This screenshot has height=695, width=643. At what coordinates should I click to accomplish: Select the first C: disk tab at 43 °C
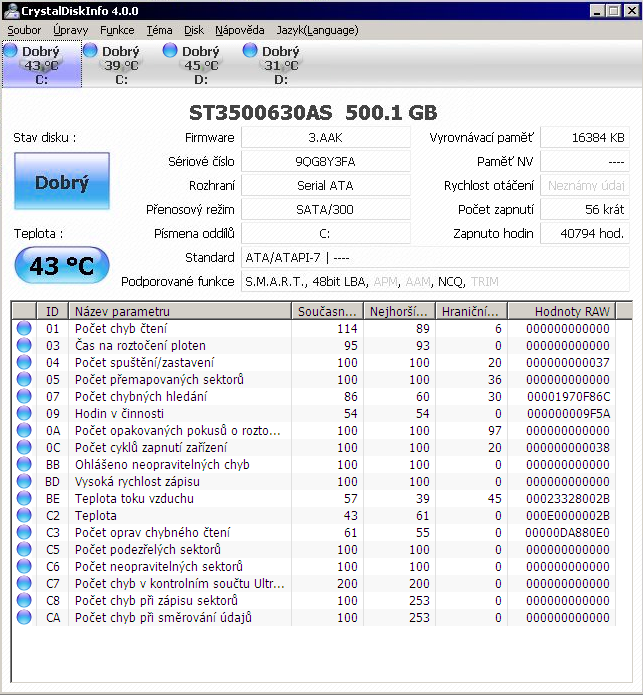coord(42,64)
